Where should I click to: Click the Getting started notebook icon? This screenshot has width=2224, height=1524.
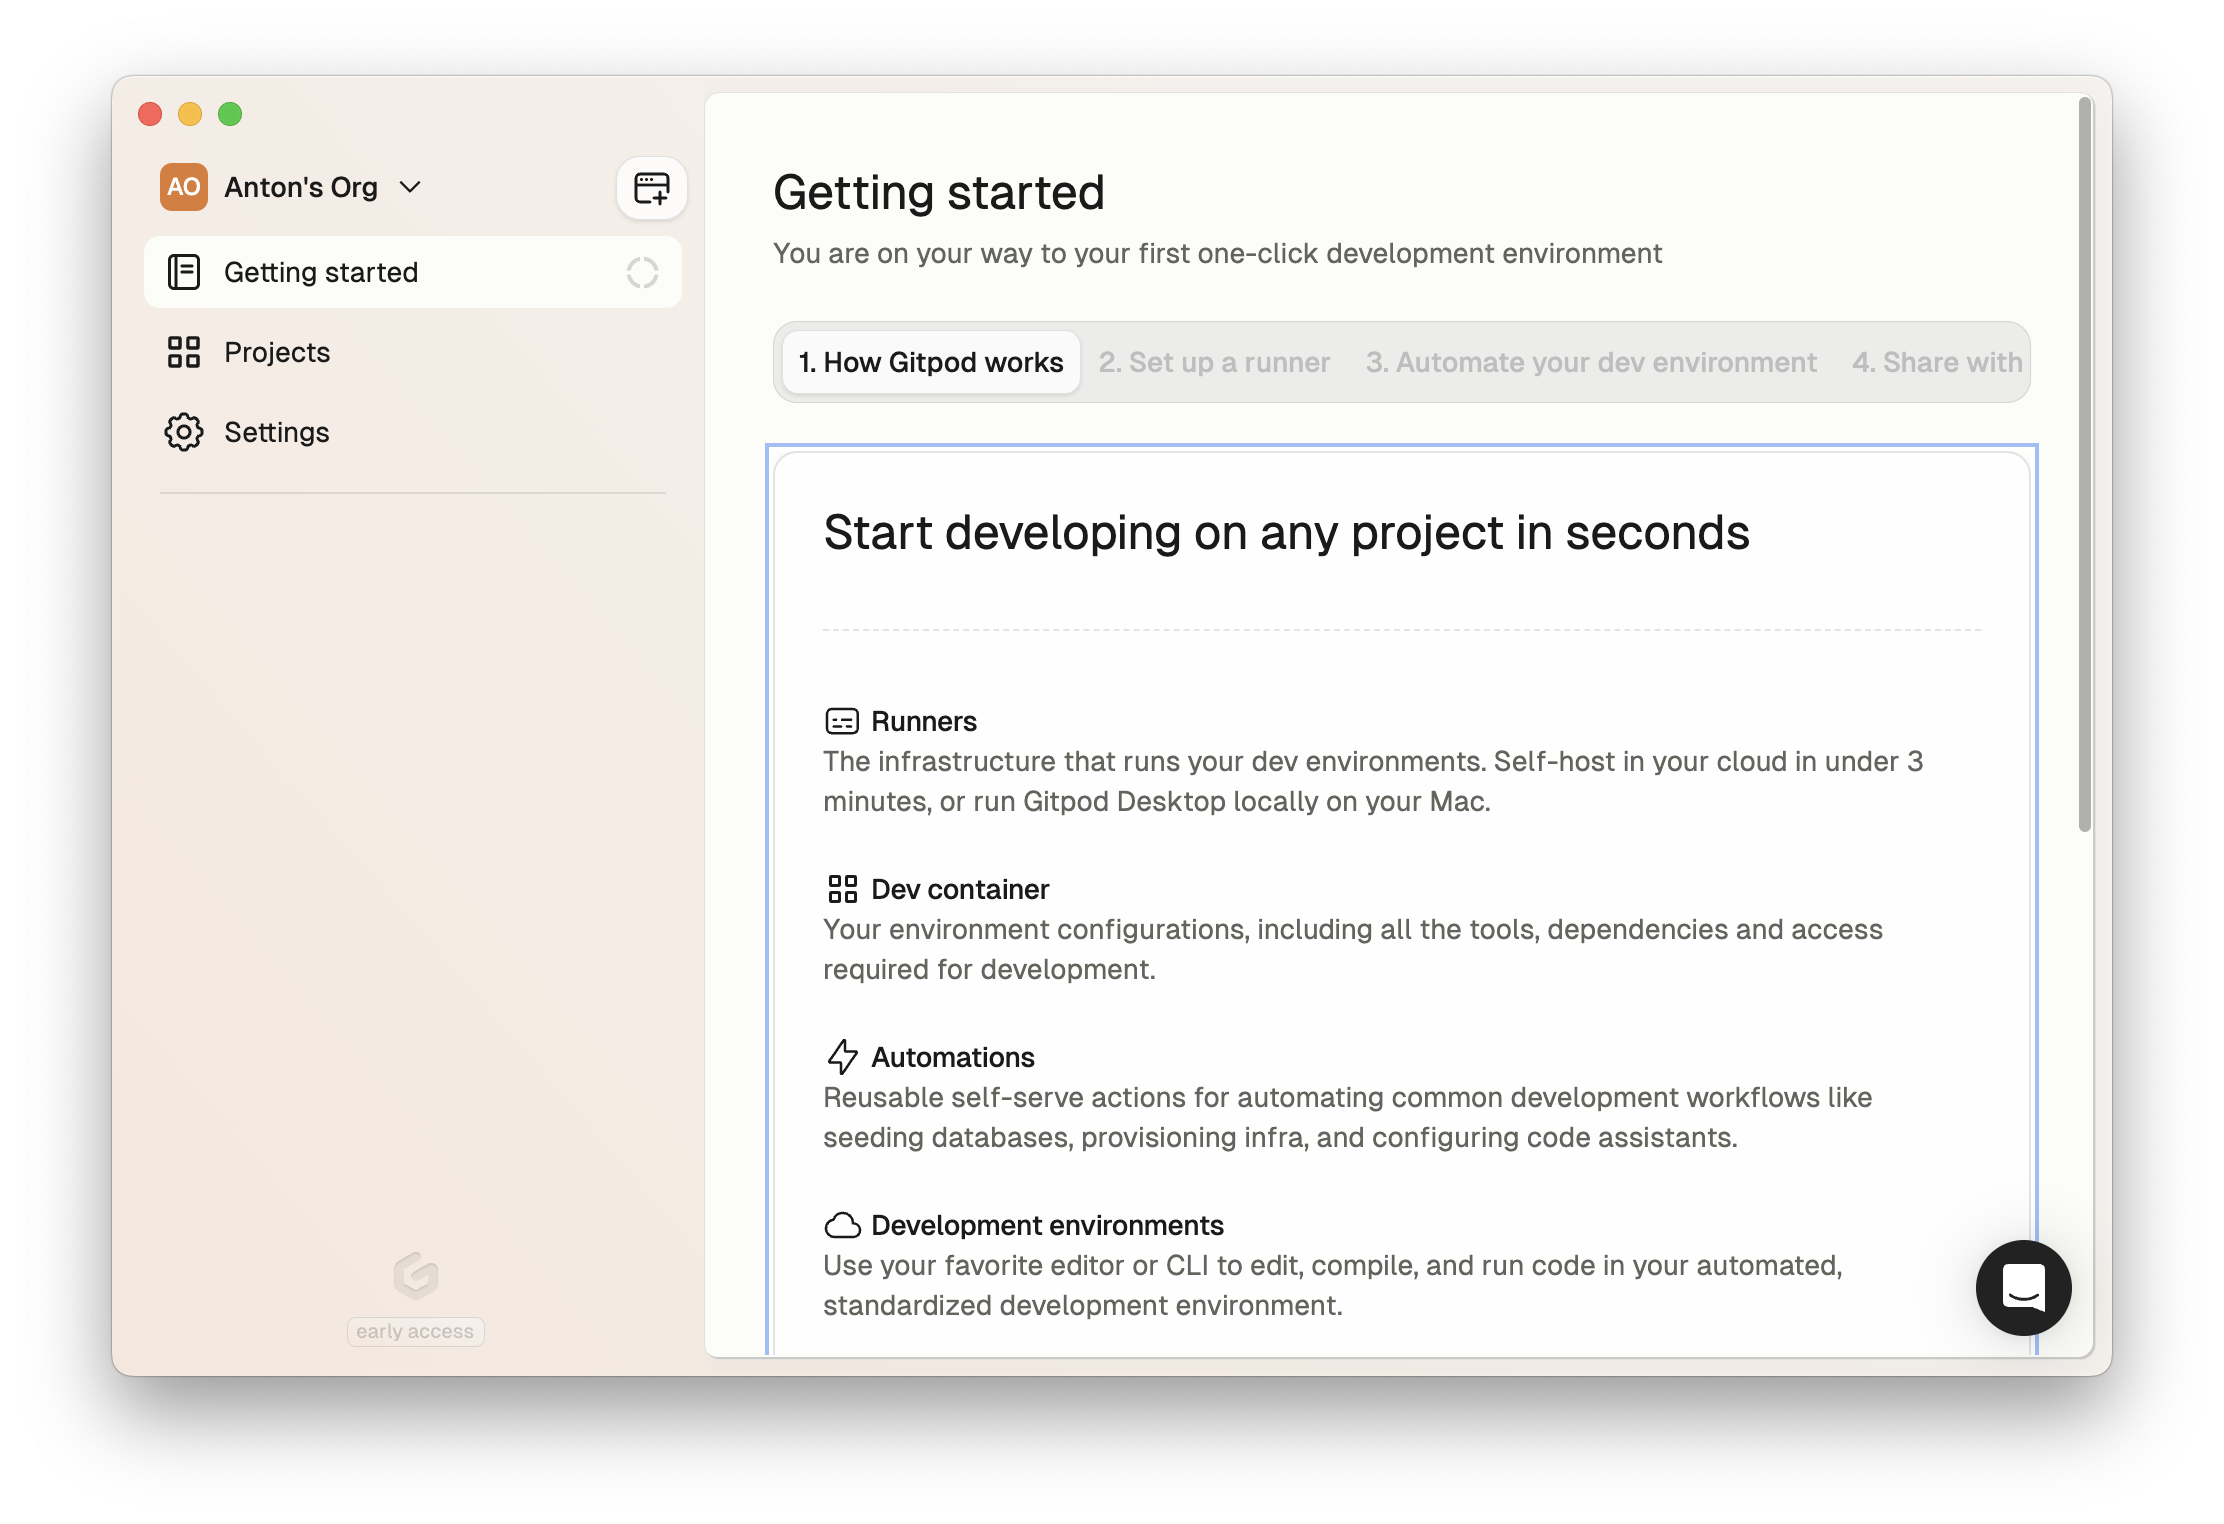[x=184, y=272]
